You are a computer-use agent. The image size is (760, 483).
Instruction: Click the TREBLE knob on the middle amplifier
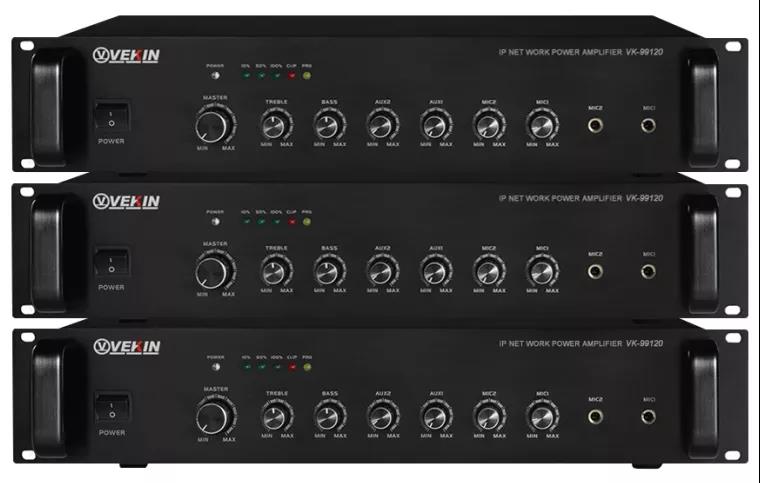point(276,272)
